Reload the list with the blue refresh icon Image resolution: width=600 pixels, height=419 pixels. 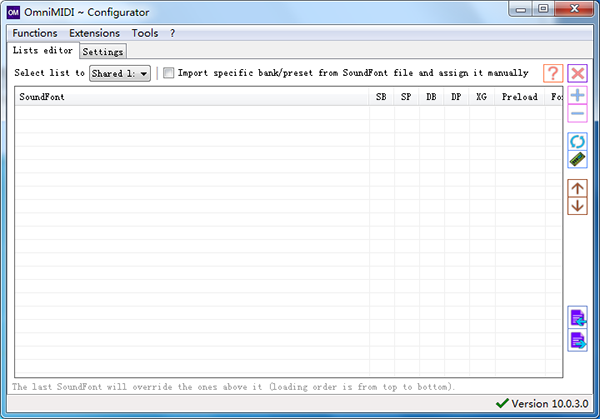(578, 141)
